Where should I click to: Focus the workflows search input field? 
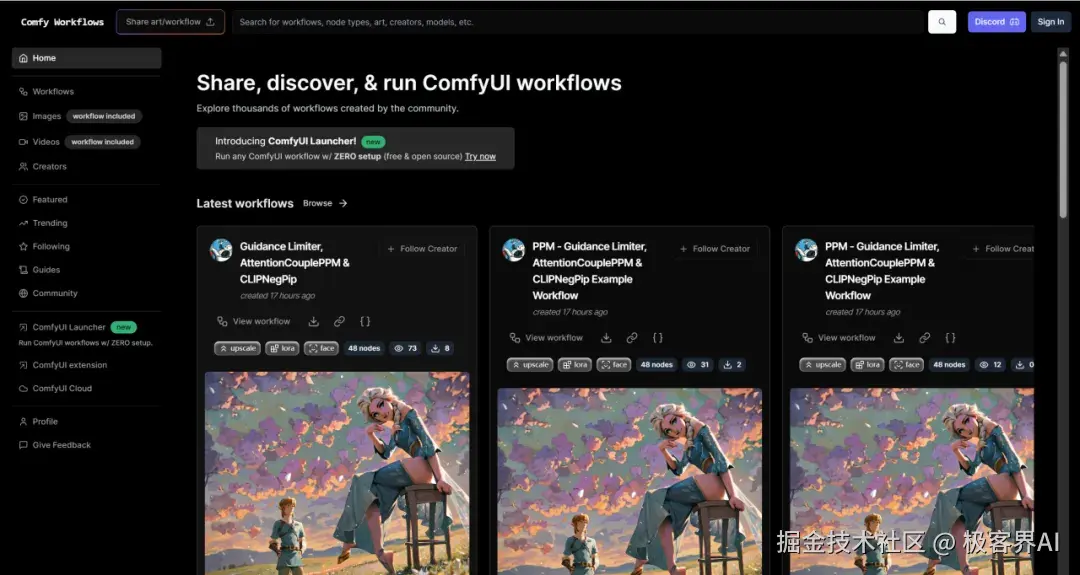(x=577, y=22)
